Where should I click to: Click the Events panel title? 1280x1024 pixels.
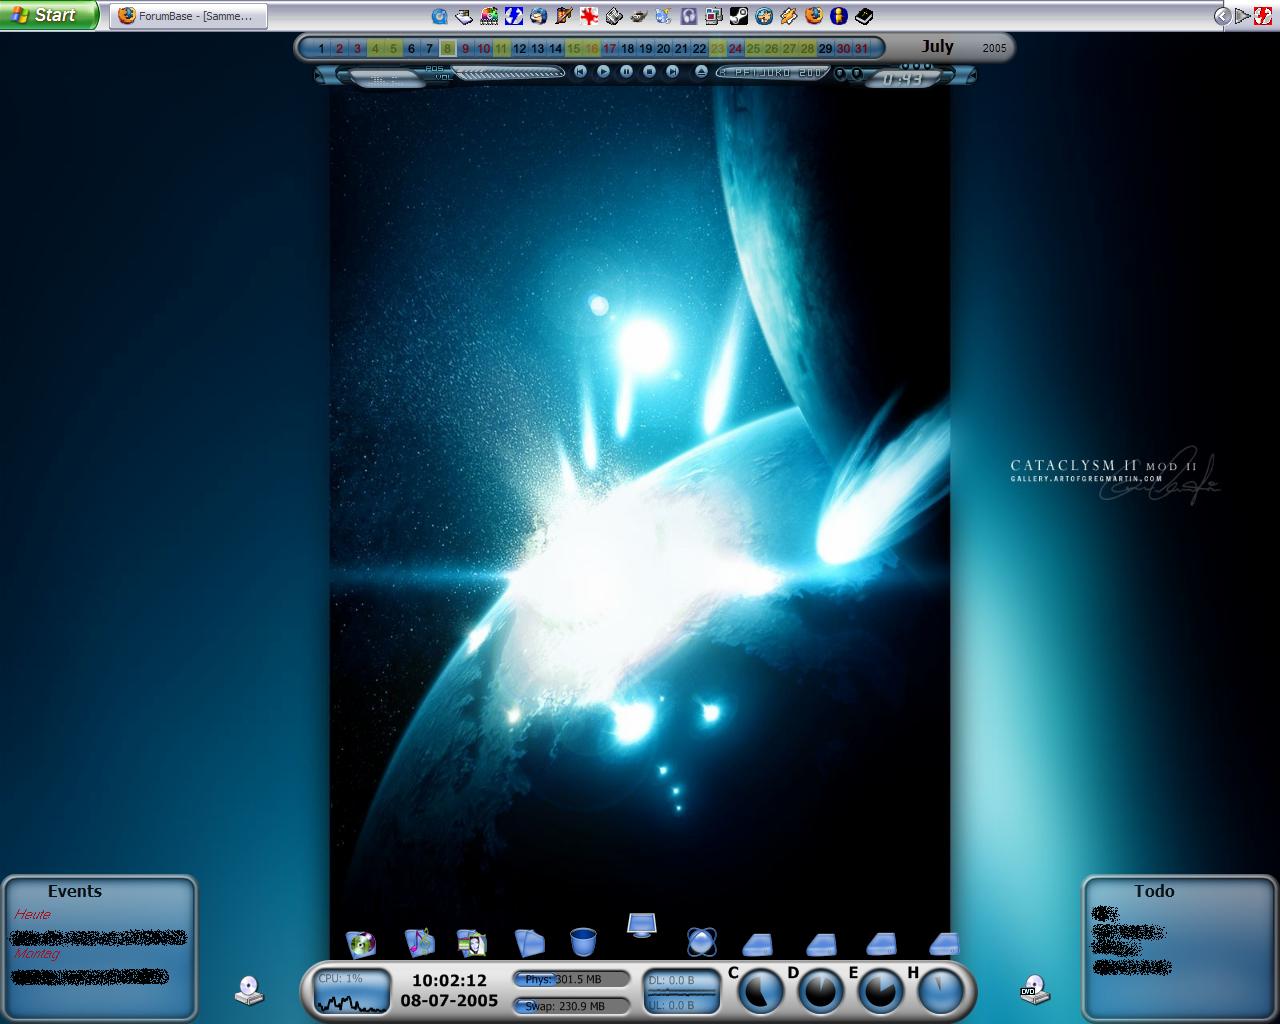tap(75, 891)
